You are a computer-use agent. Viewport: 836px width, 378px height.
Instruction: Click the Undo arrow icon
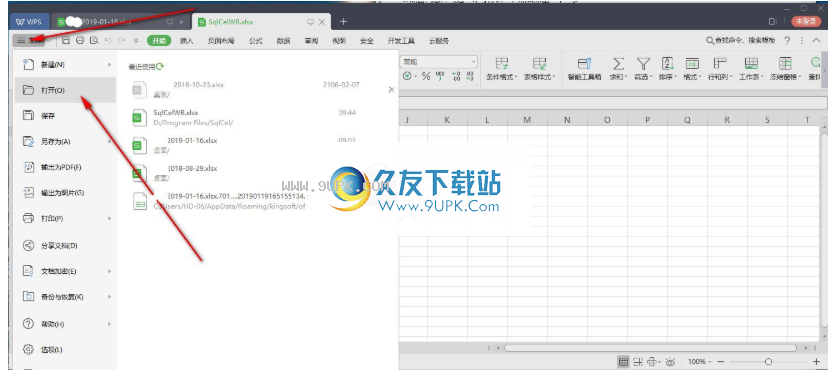[108, 40]
